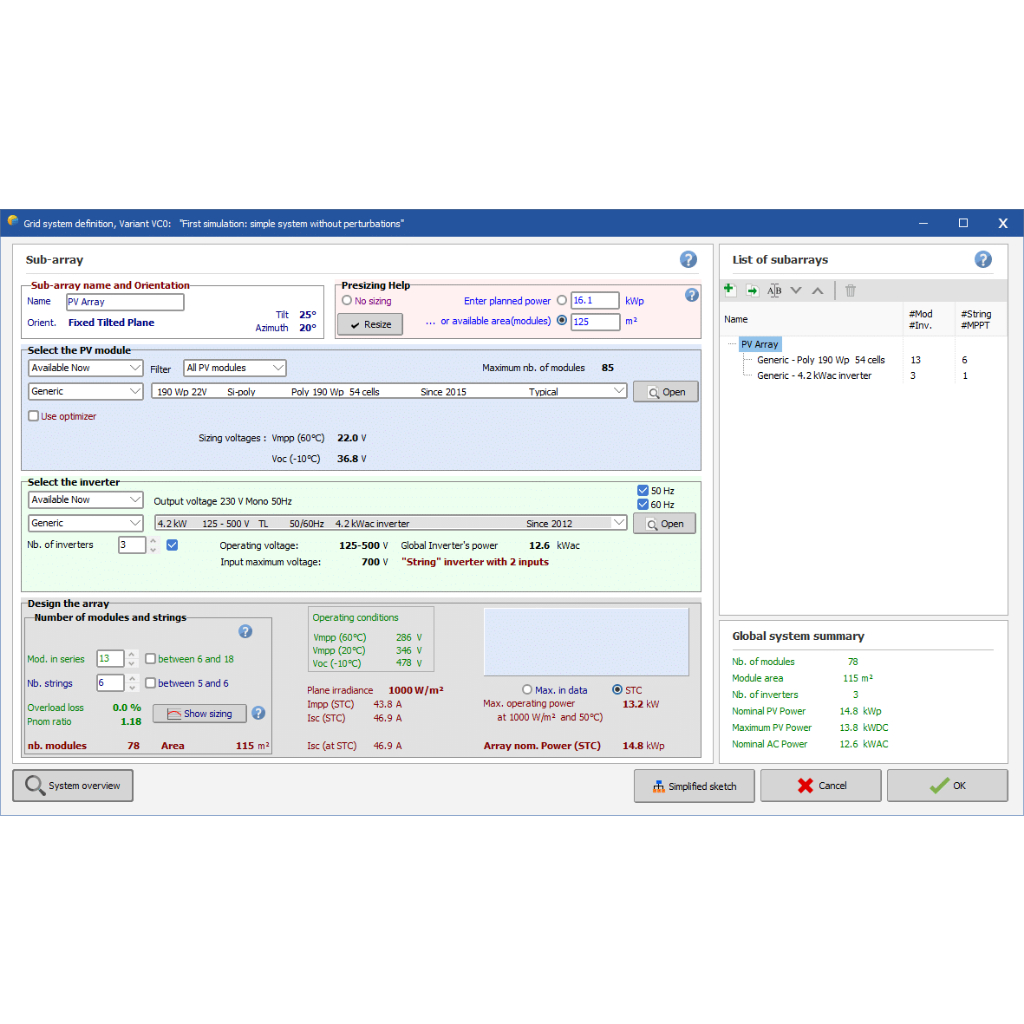1024x1024 pixels.
Task: Open help for Presizing Help section
Action: pos(691,295)
